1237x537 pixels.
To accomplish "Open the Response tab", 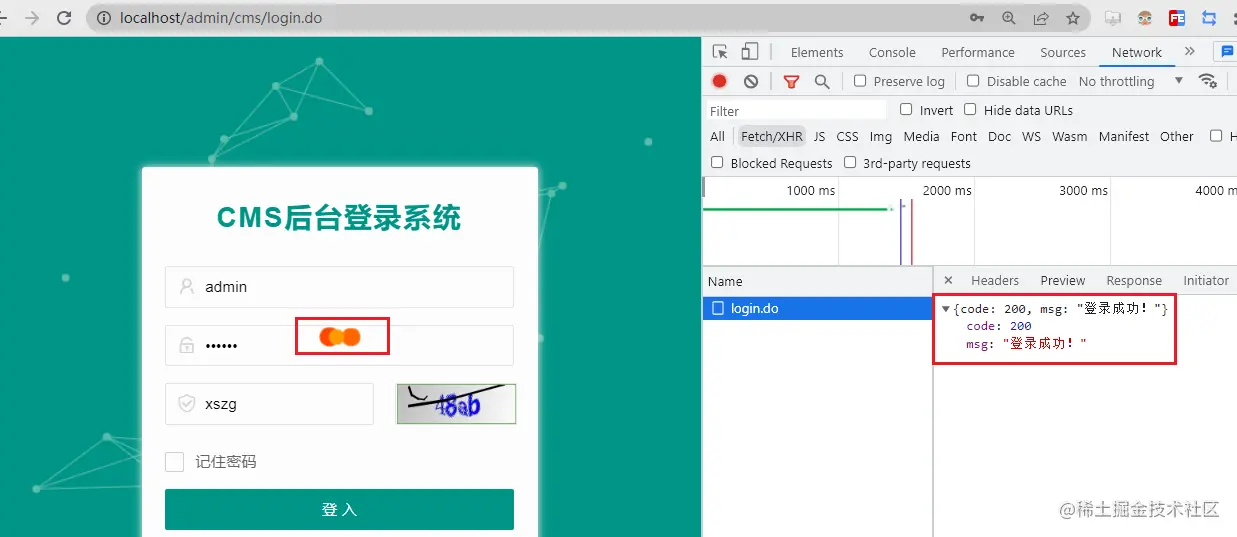I will tap(1134, 281).
